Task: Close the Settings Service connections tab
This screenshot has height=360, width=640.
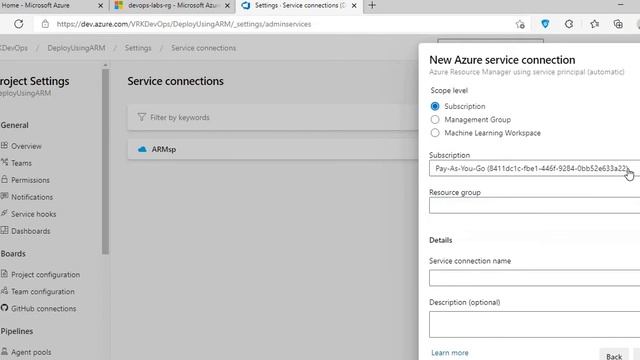Action: pyautogui.click(x=354, y=6)
